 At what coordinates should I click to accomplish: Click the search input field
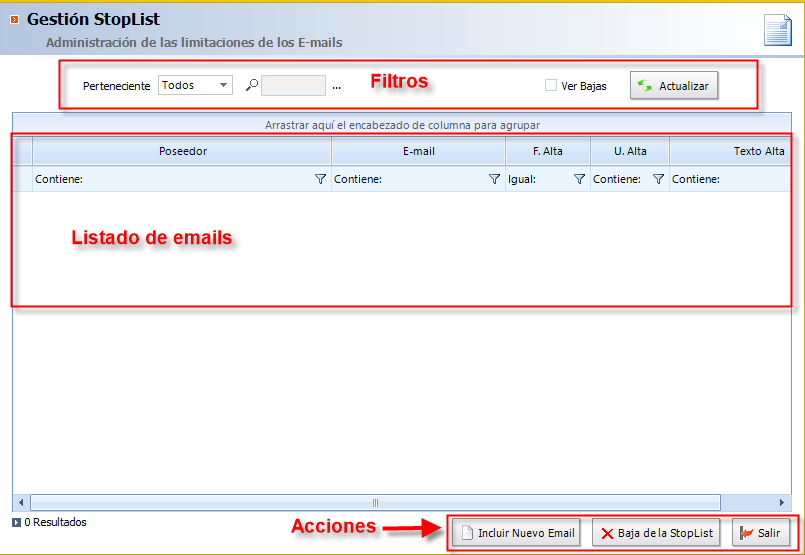click(x=293, y=85)
